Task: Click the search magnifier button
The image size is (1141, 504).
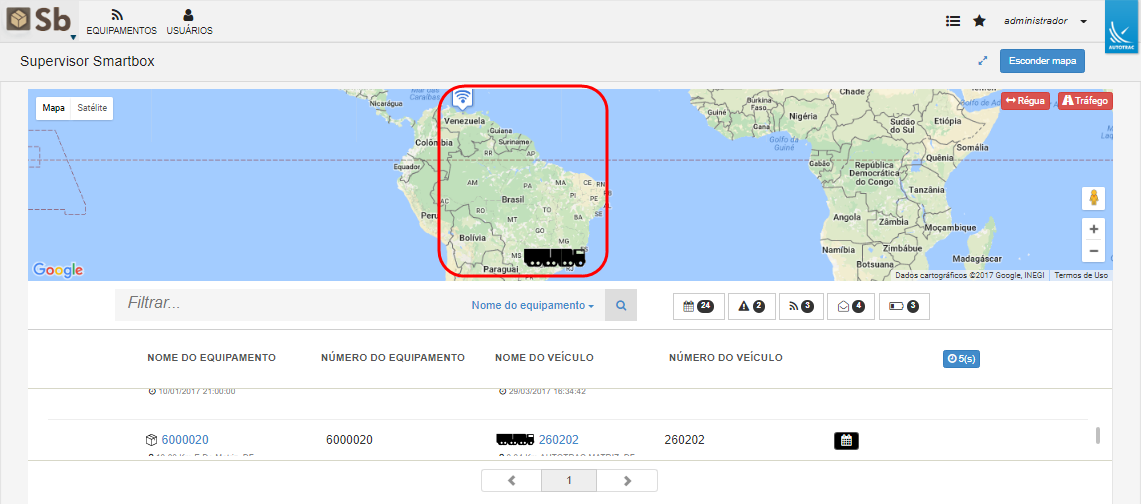Action: pyautogui.click(x=621, y=305)
